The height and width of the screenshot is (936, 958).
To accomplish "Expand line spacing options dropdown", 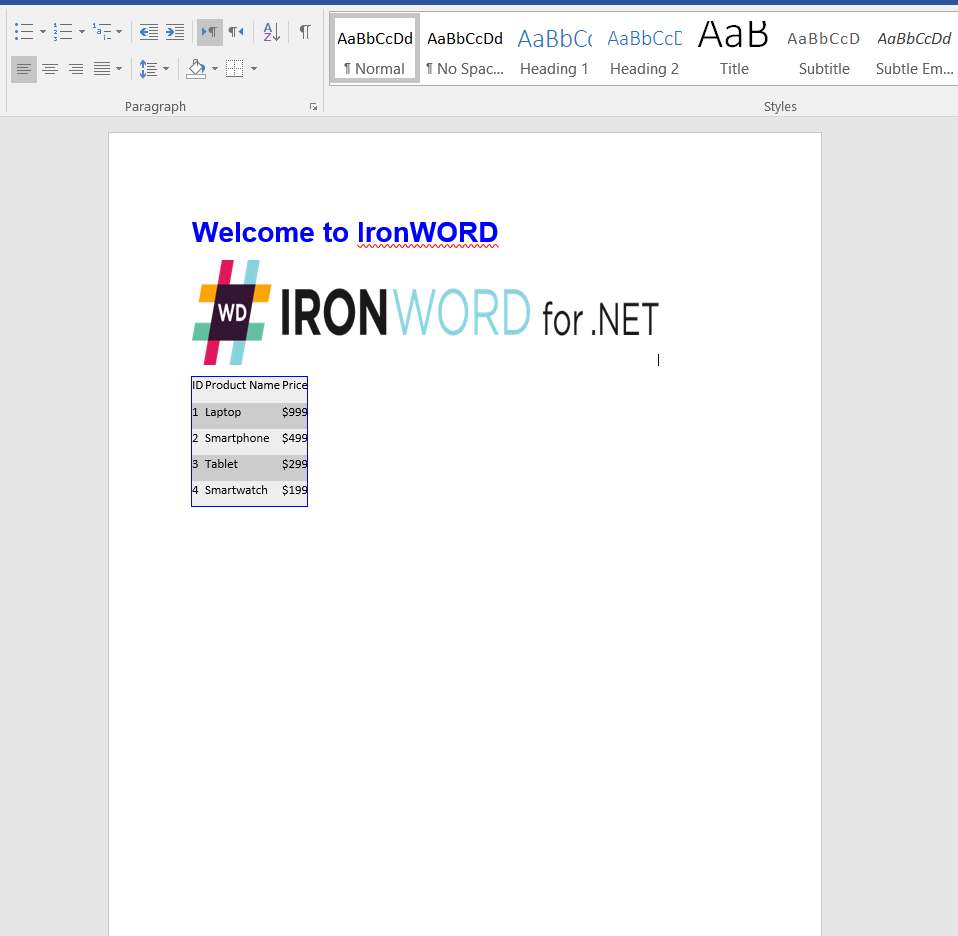I will [166, 69].
